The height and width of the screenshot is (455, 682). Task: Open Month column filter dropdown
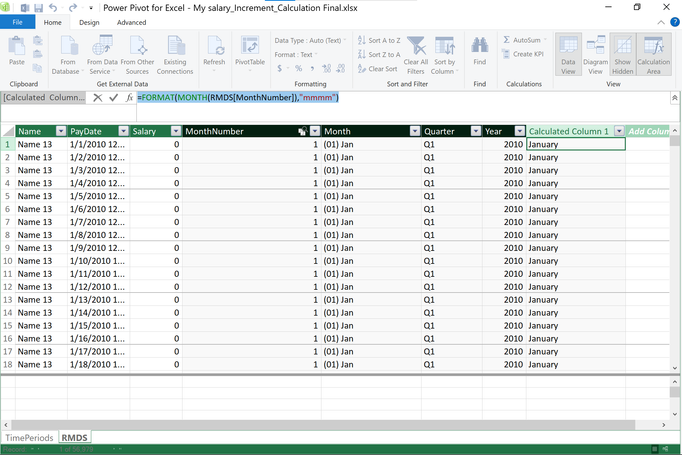coord(415,131)
